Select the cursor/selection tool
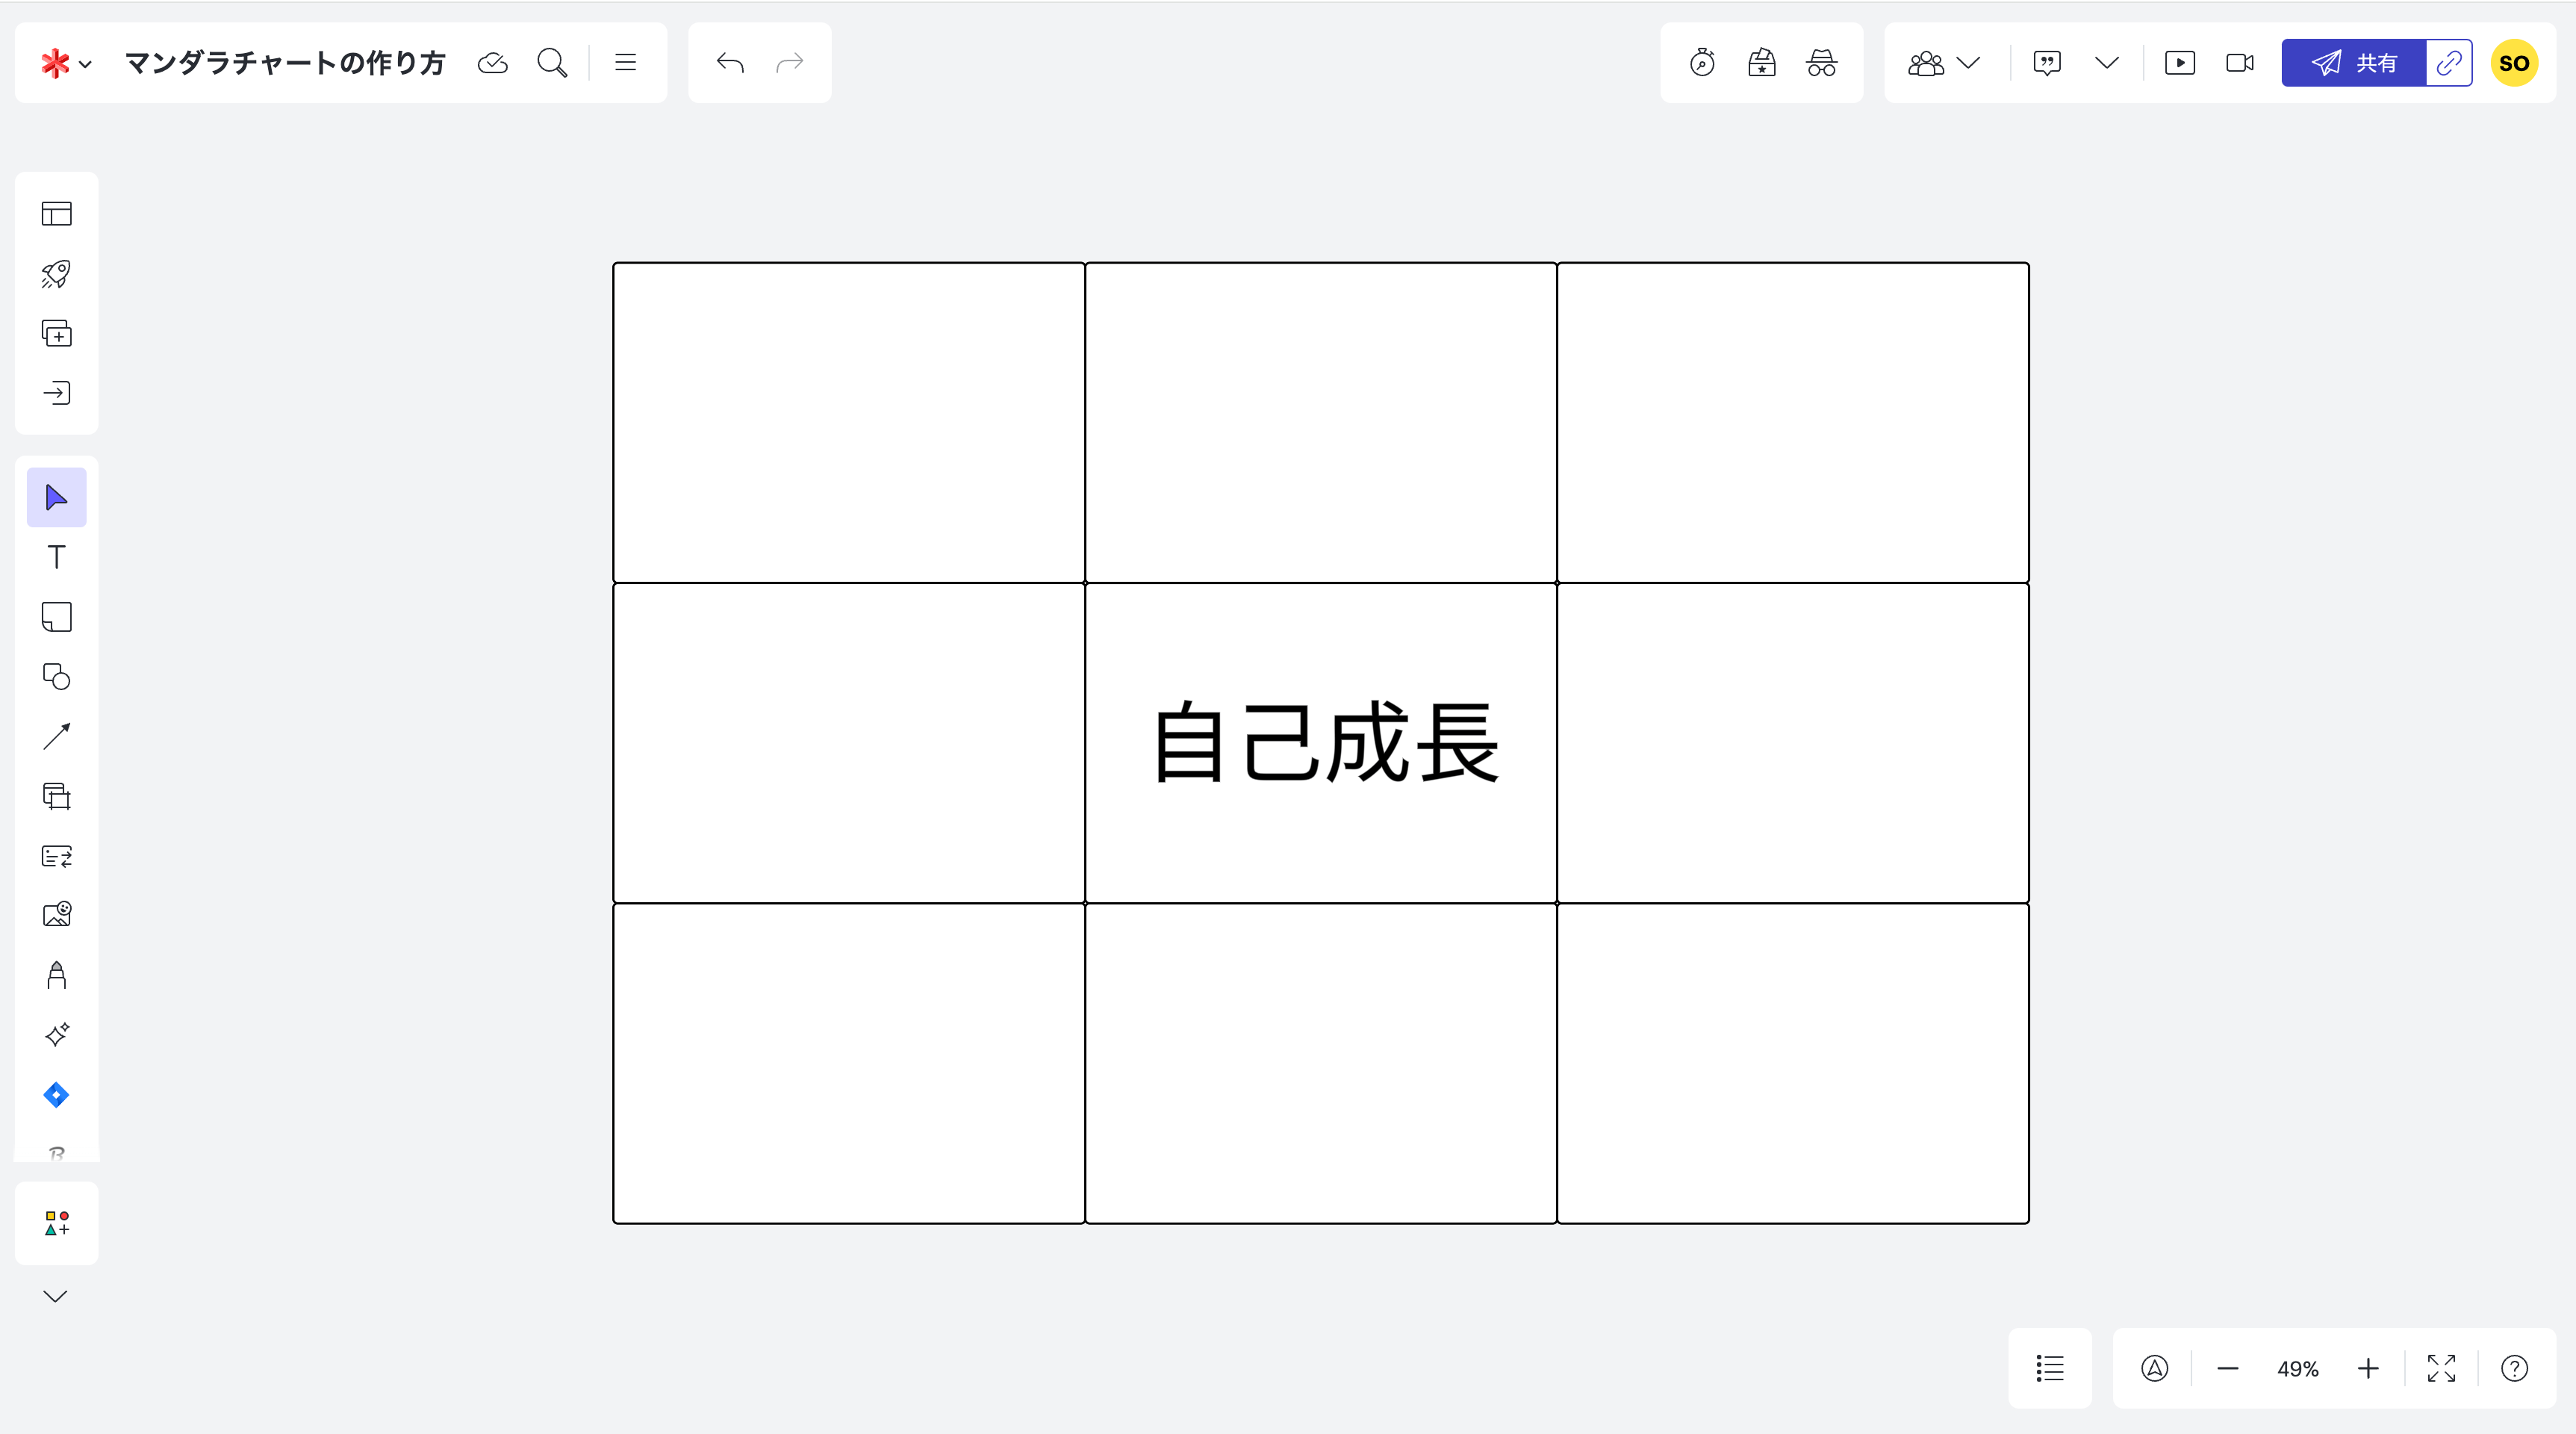Screen dimensions: 2576x1434 click(57, 496)
